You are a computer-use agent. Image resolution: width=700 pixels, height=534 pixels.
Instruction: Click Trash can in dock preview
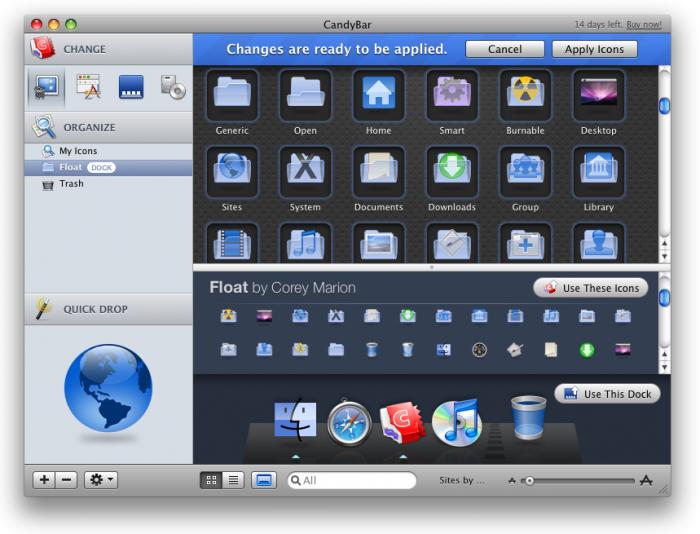click(529, 417)
